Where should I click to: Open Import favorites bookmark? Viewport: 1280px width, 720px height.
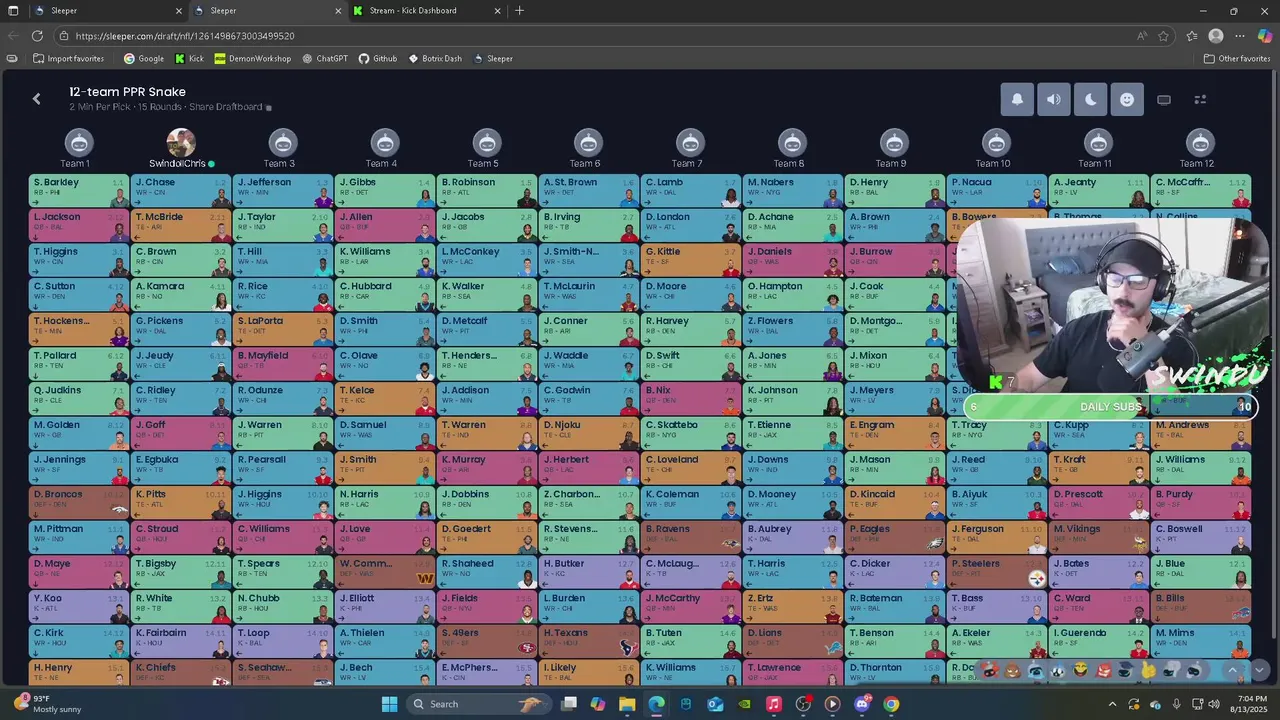69,59
